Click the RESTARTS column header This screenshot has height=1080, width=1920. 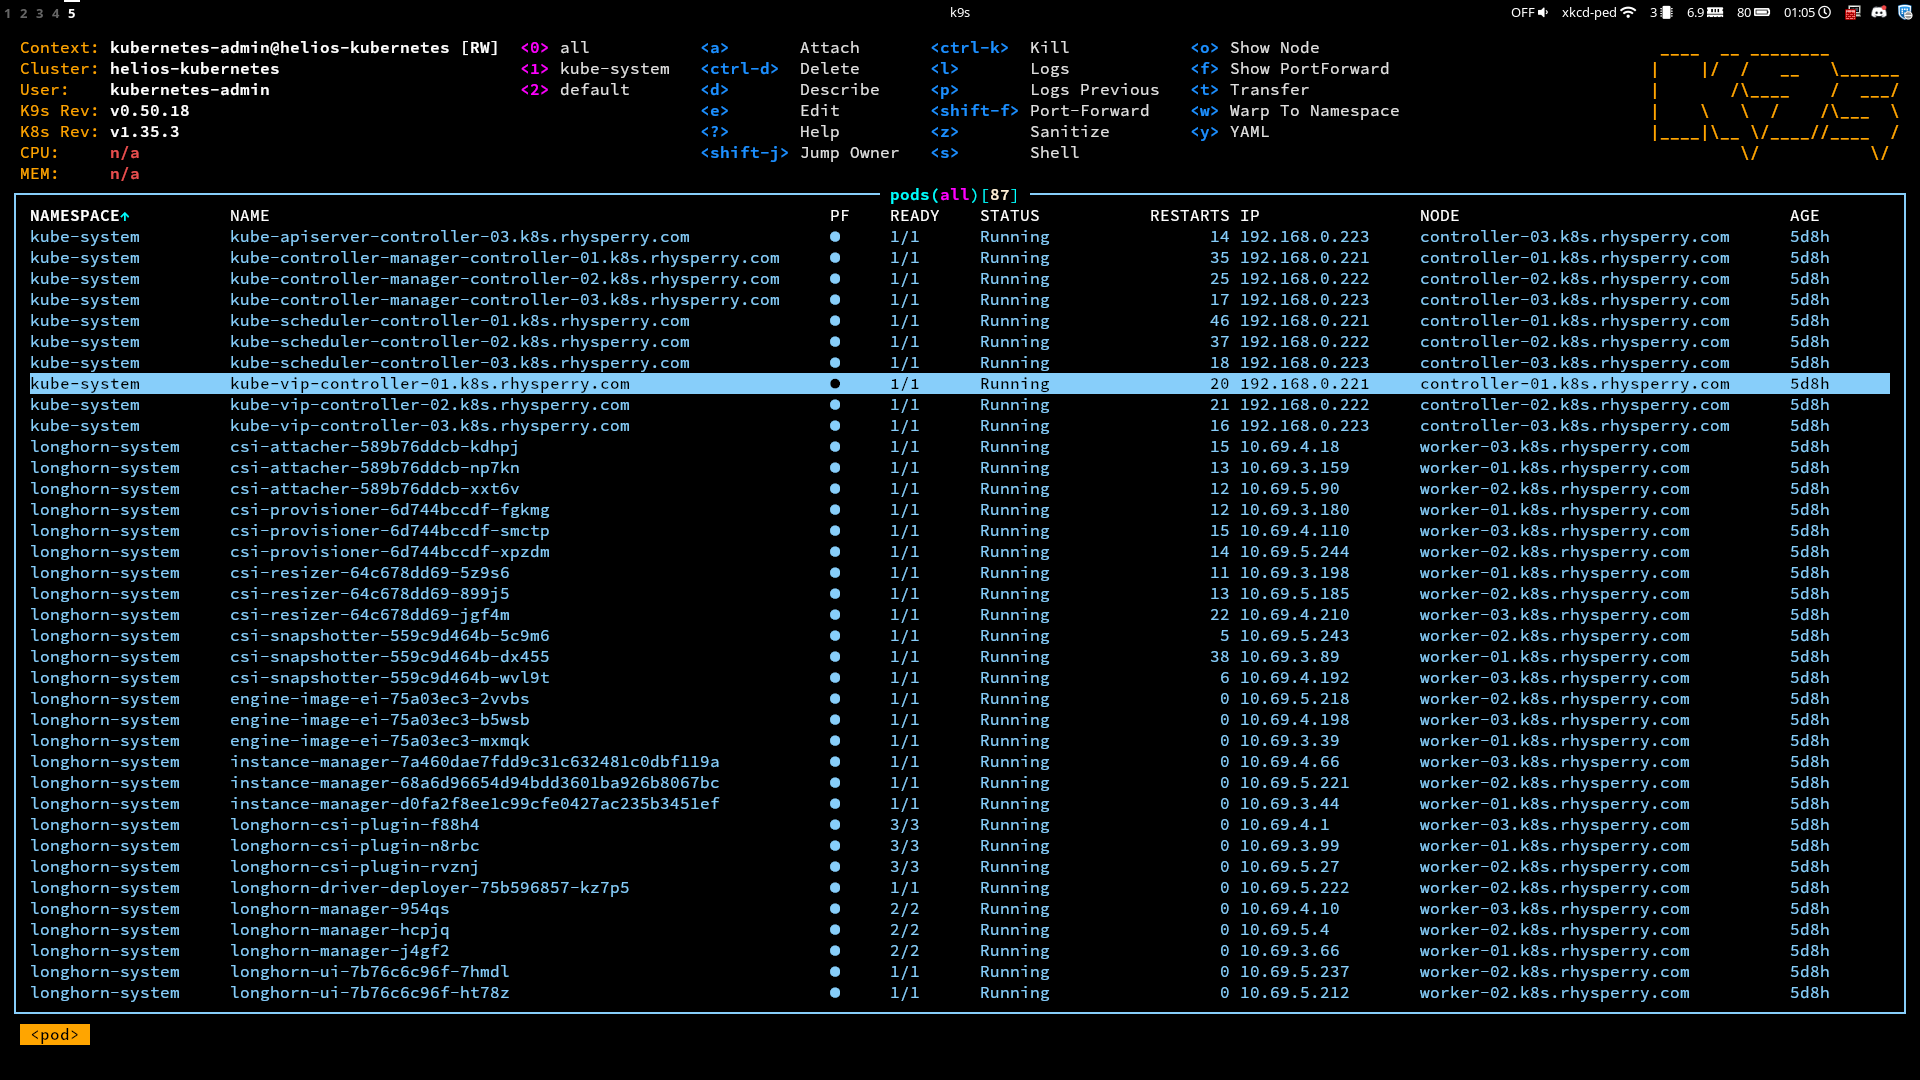click(x=1189, y=216)
